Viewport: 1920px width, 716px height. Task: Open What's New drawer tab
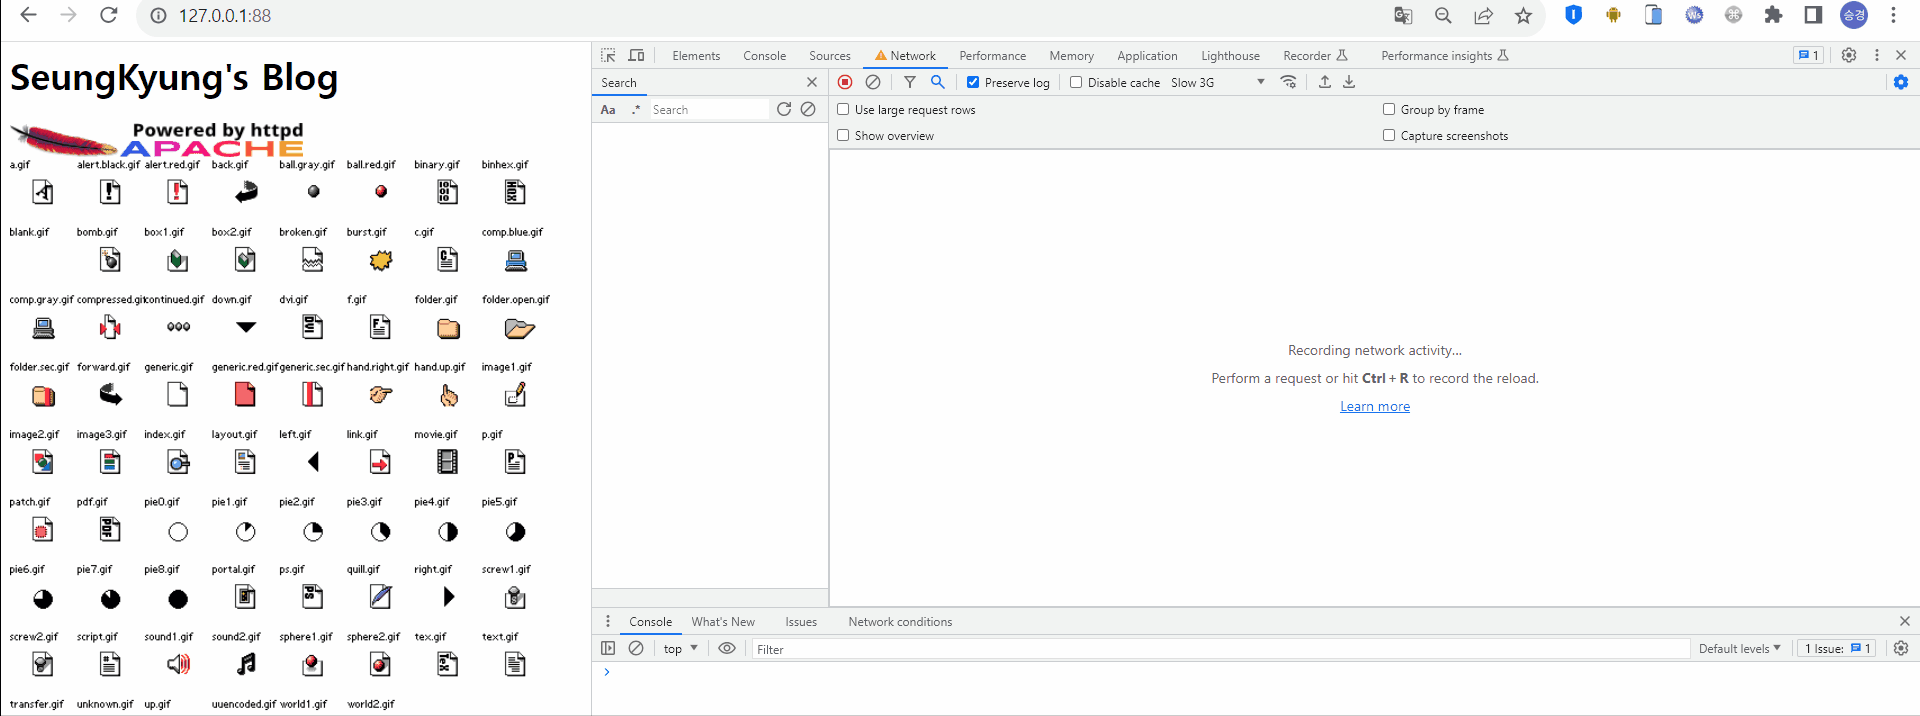(x=723, y=622)
